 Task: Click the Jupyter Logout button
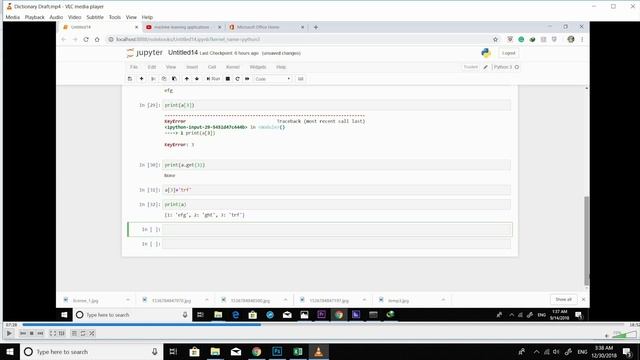(x=509, y=53)
